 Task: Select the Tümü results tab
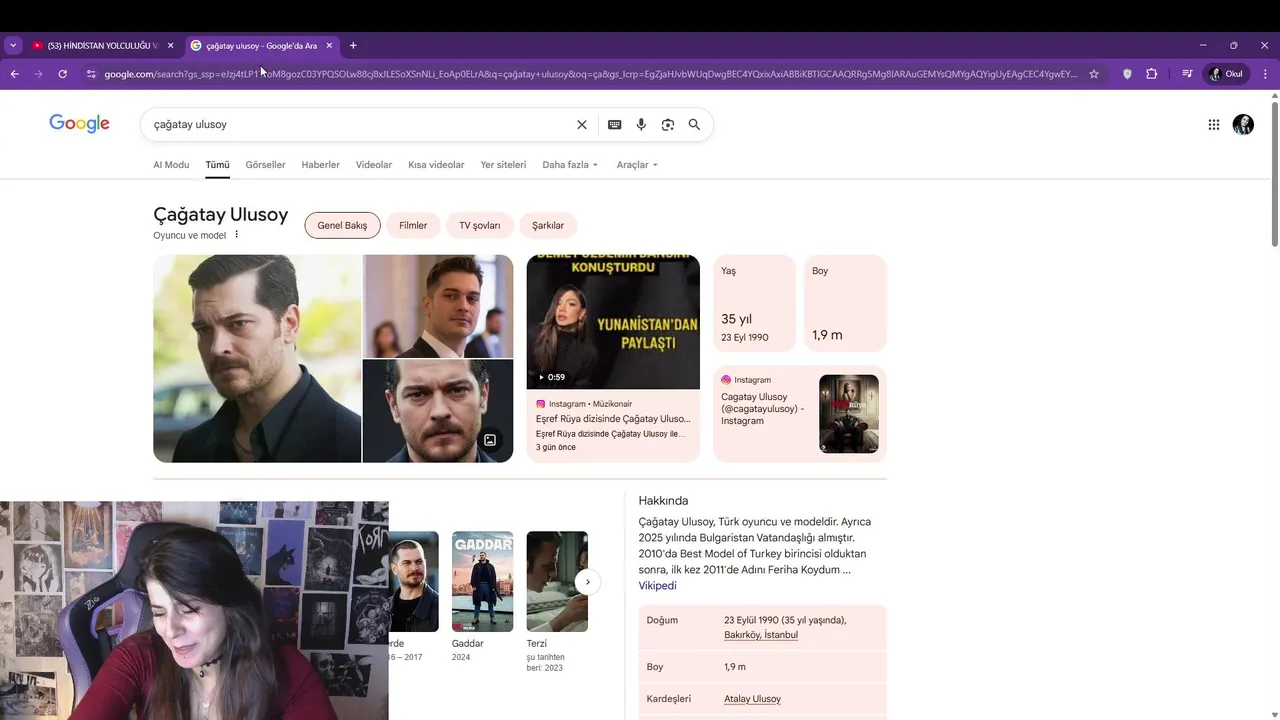point(217,165)
